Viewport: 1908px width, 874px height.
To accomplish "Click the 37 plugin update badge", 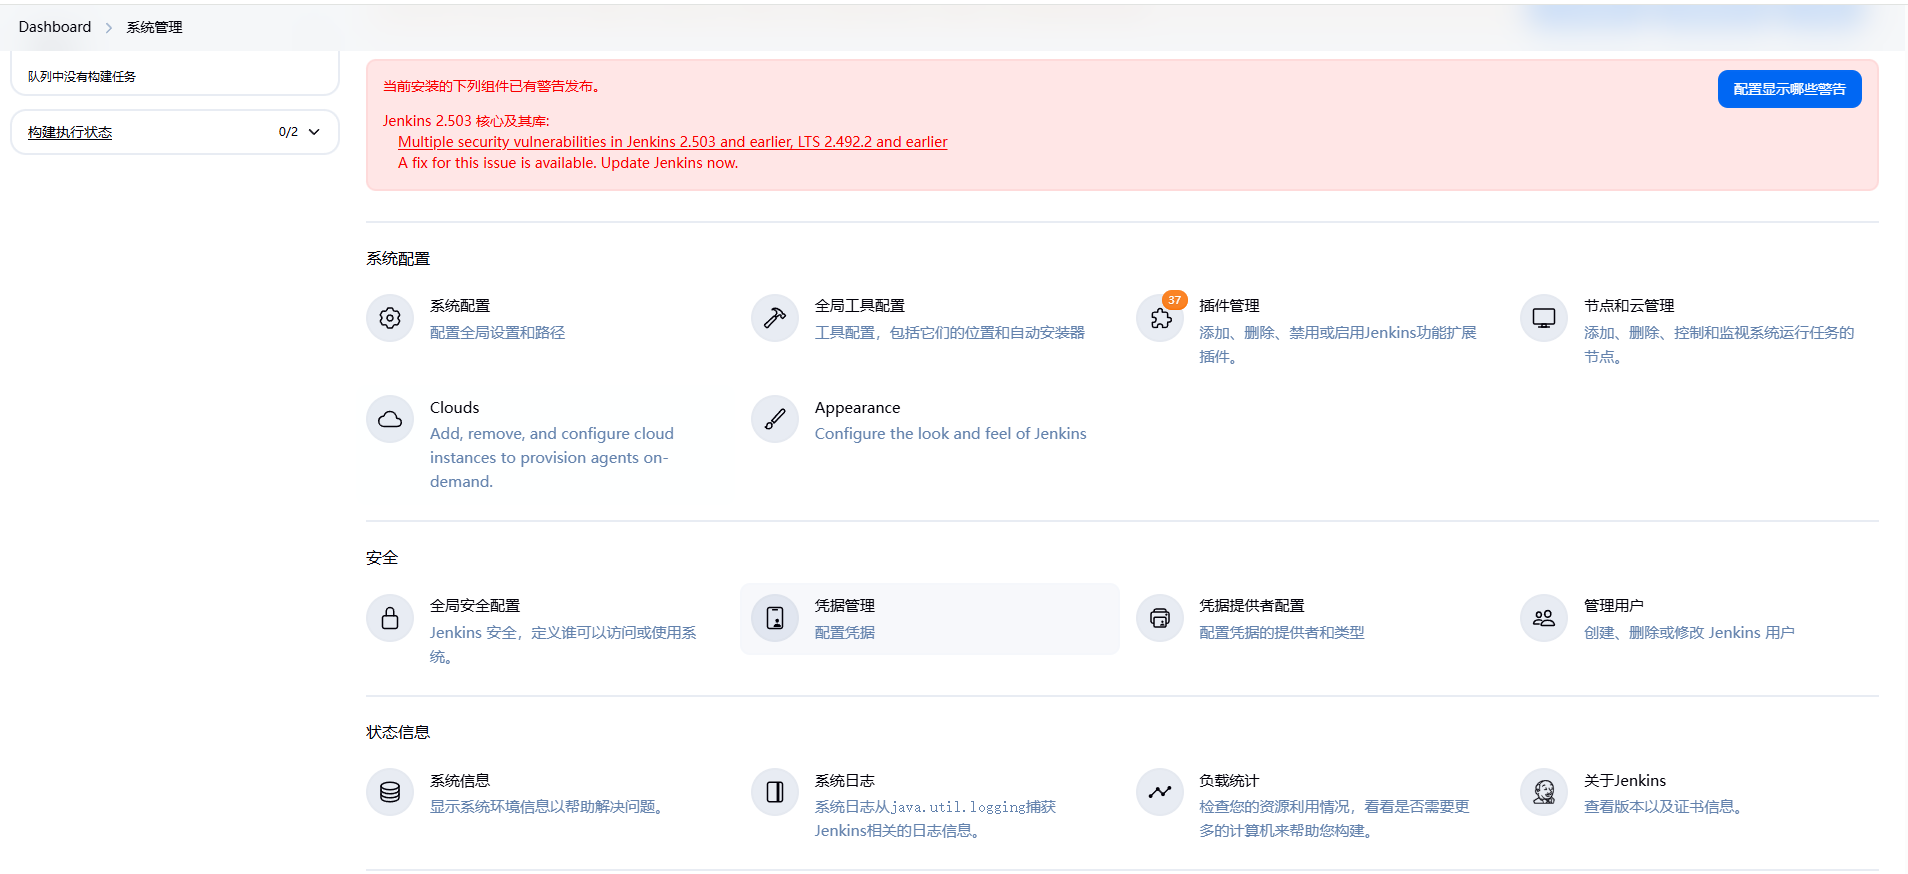I will coord(1174,300).
